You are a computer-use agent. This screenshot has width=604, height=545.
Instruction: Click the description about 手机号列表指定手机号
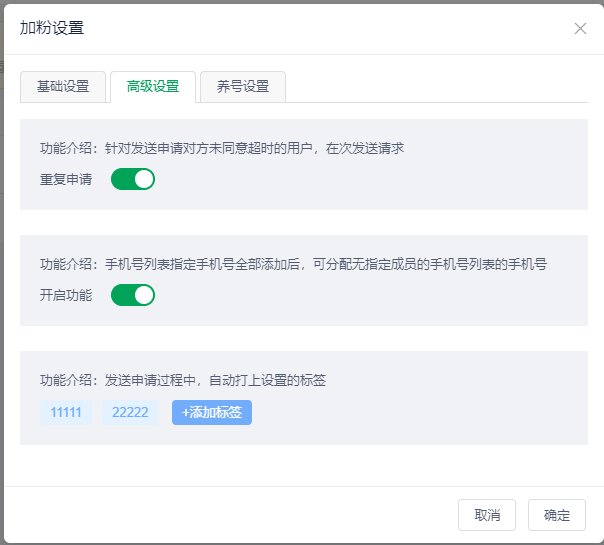(x=293, y=264)
